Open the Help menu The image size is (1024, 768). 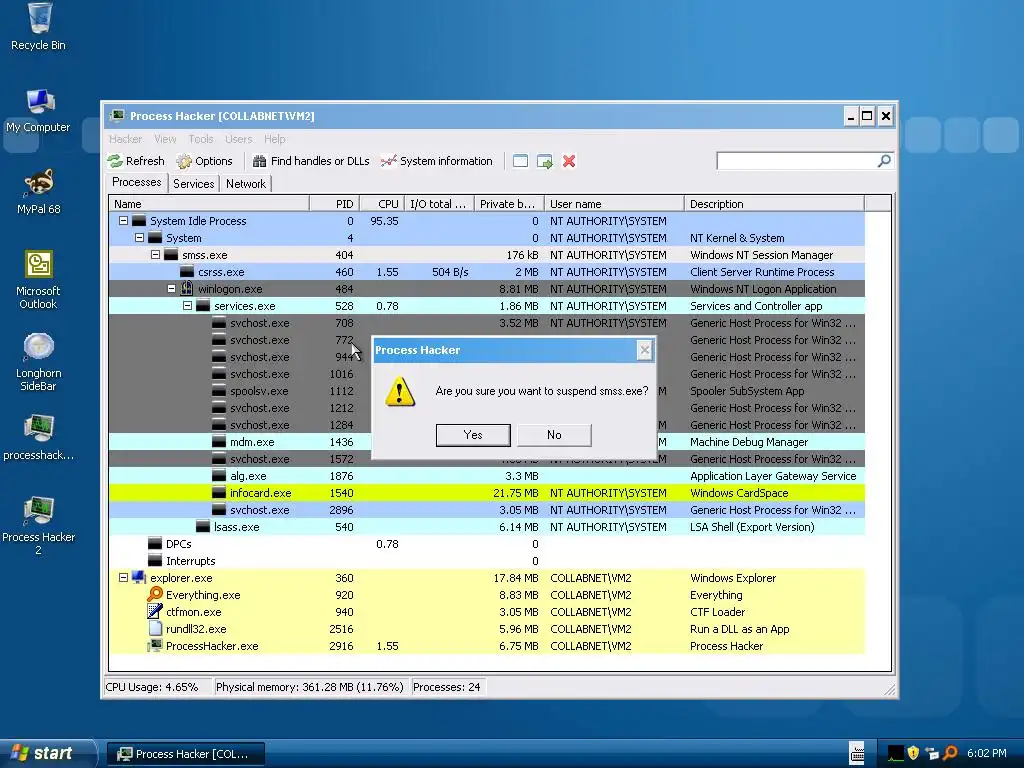click(x=274, y=139)
